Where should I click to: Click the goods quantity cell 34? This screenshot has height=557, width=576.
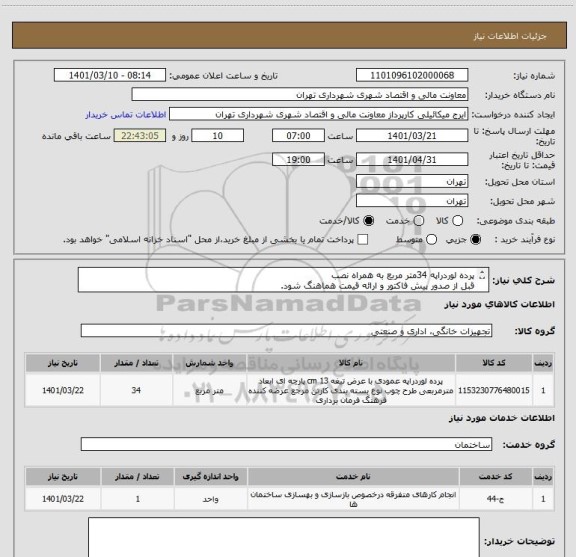[136, 390]
